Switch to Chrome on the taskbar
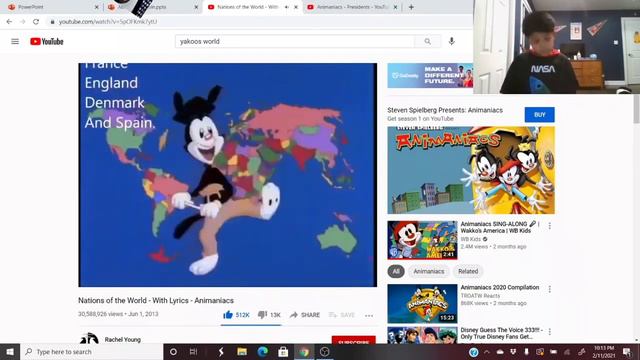 [304, 352]
